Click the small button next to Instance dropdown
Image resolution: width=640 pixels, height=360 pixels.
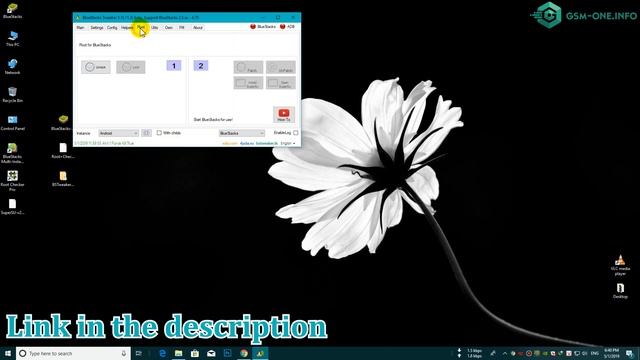click(146, 133)
